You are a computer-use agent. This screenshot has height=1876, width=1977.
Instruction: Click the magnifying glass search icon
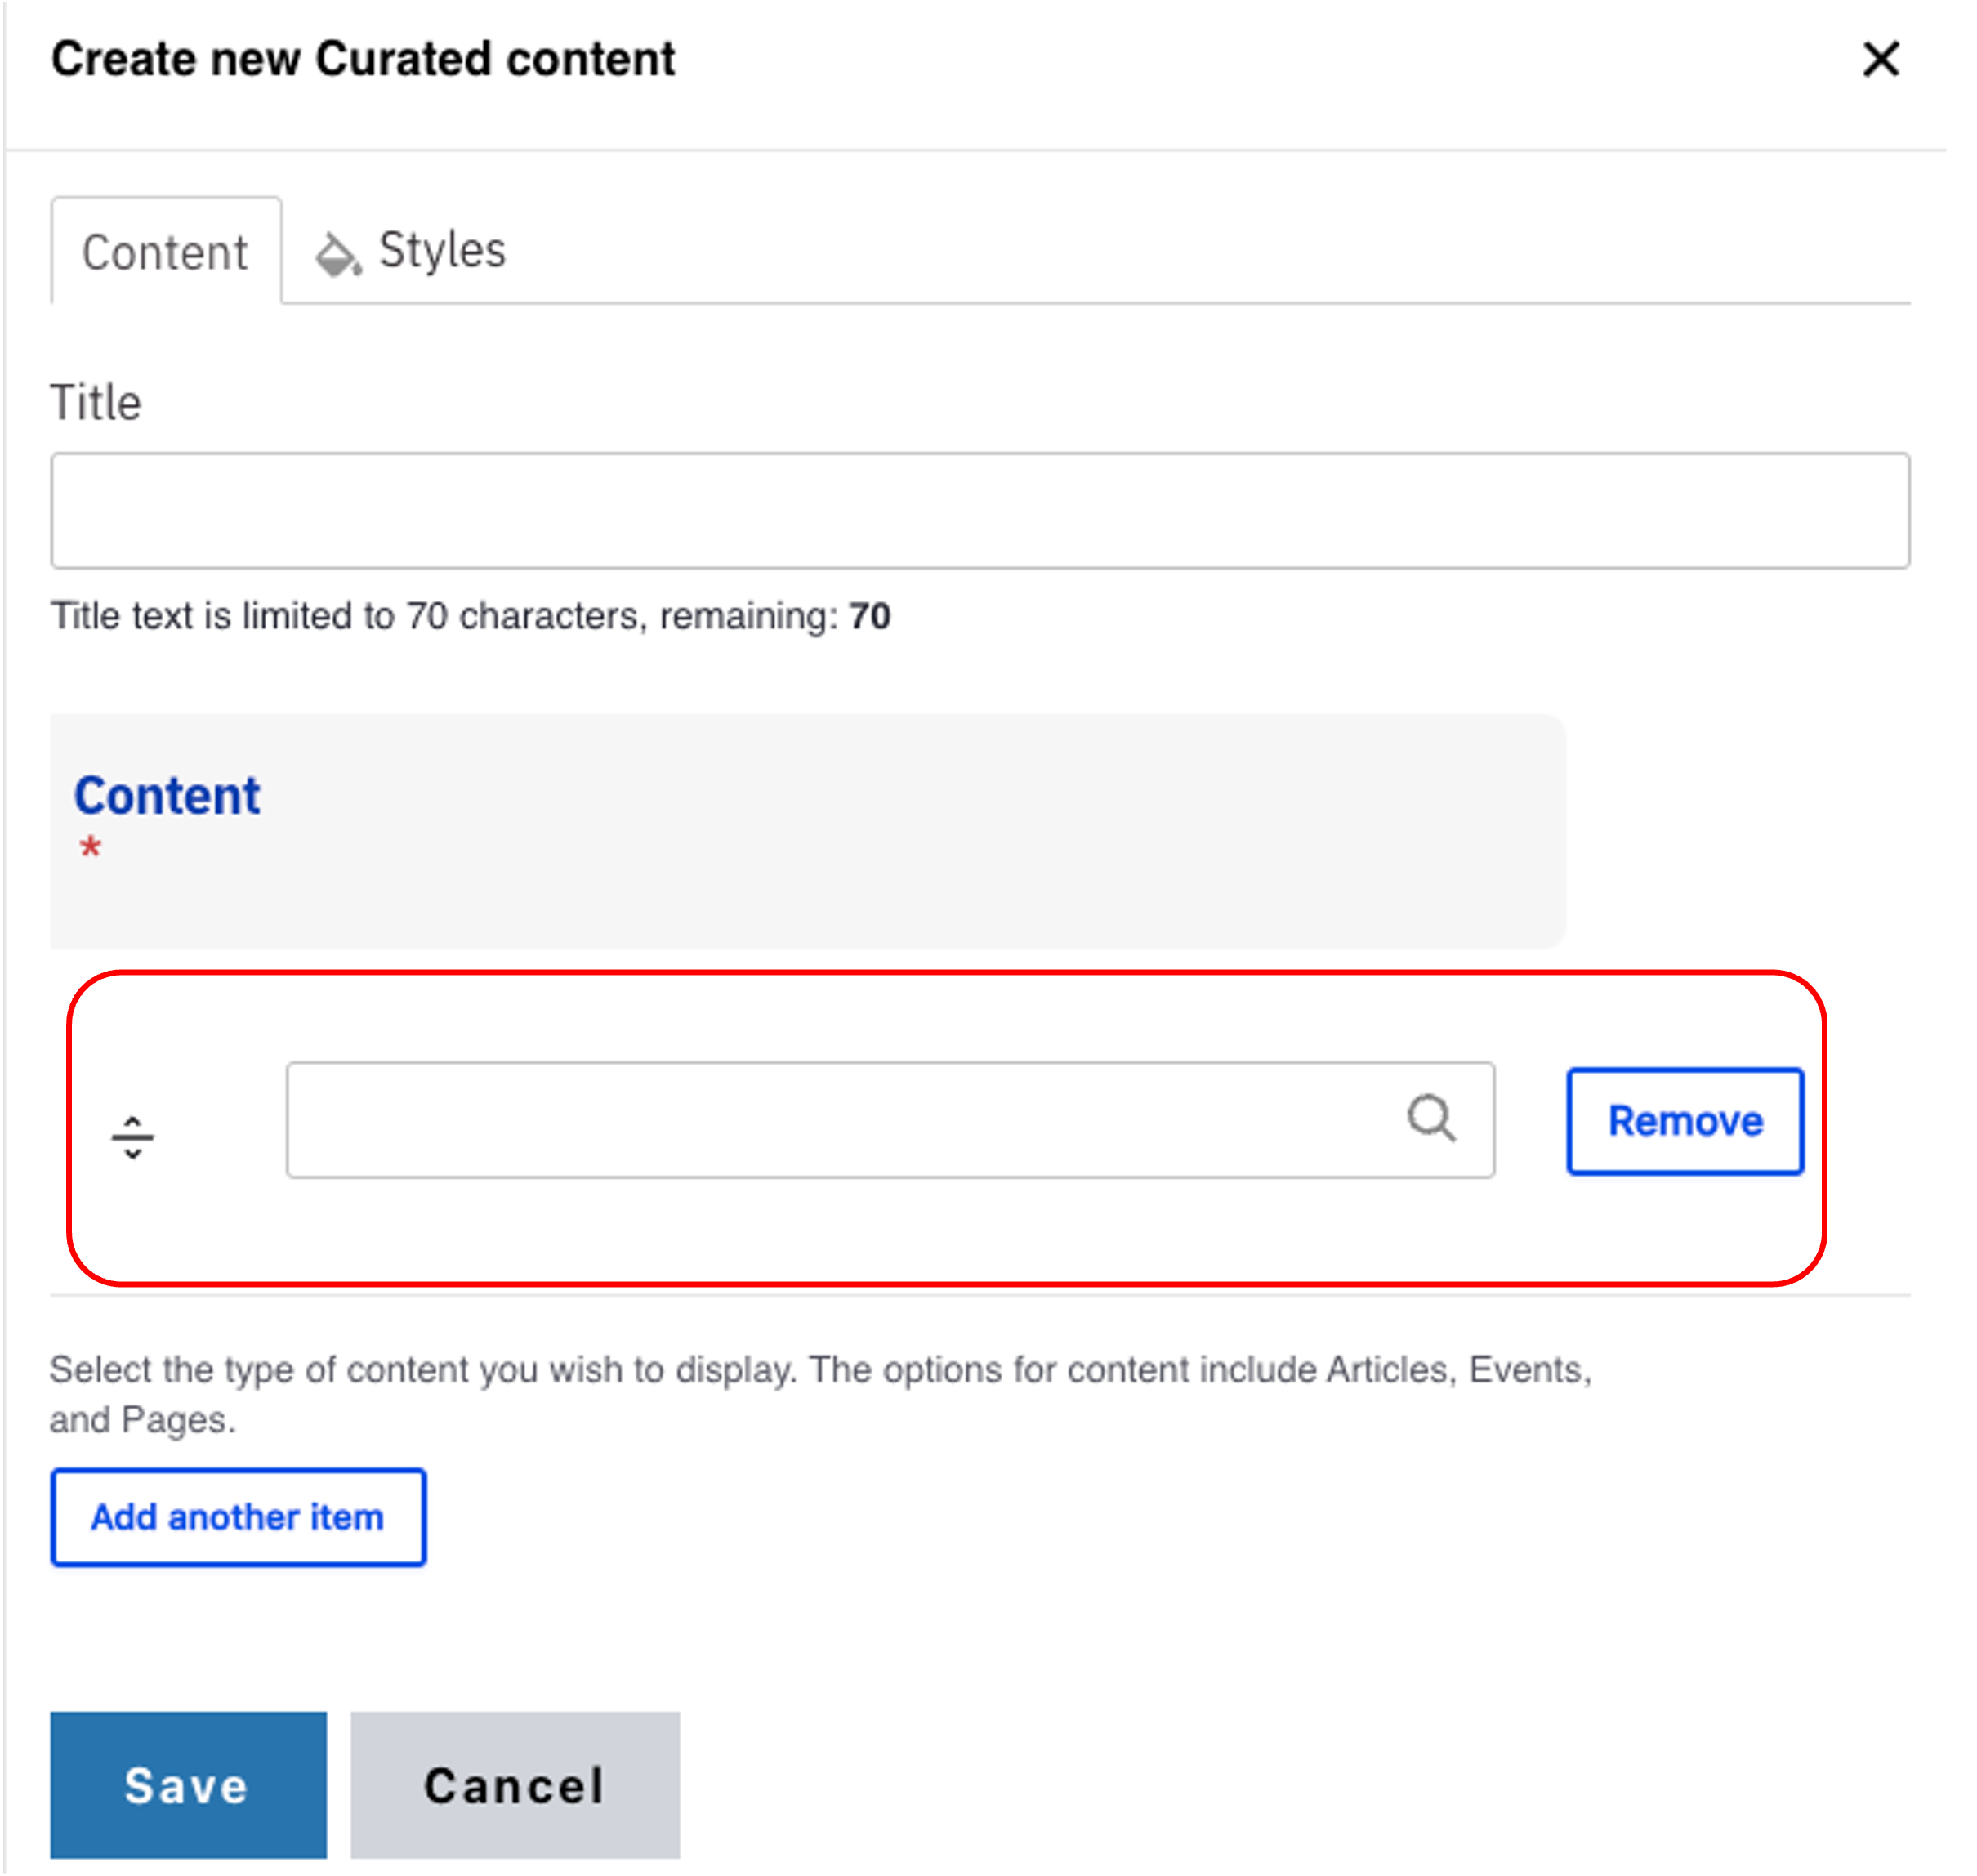coord(1431,1118)
